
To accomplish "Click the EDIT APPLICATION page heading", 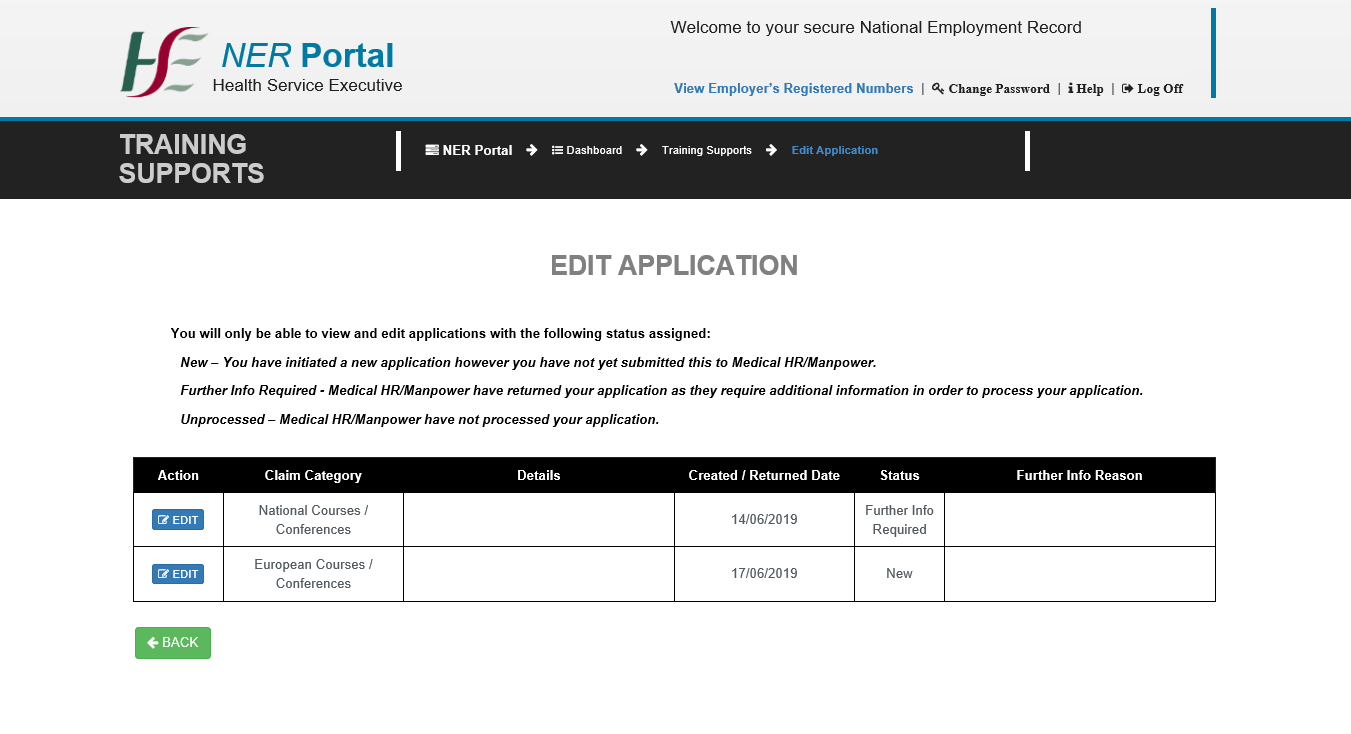I will [x=675, y=265].
